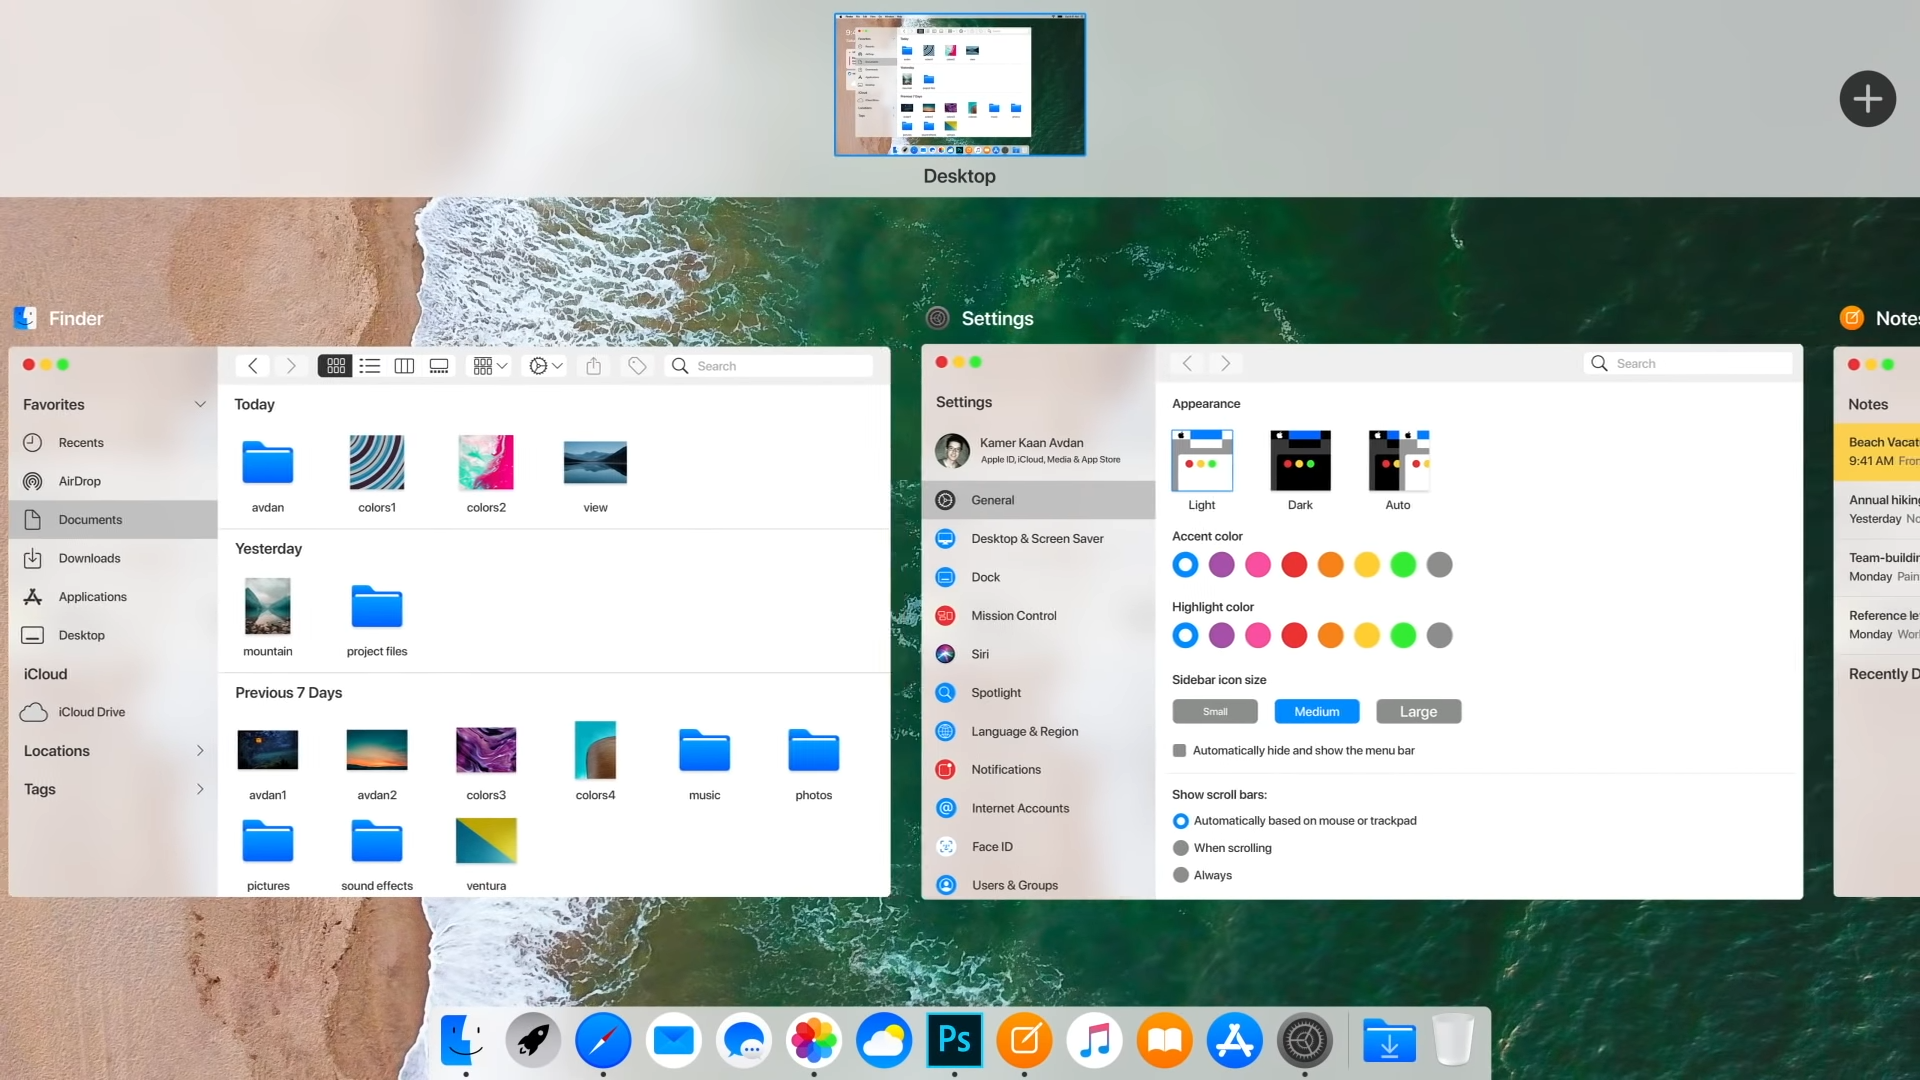The image size is (1920, 1080).
Task: Switch Finder to gallery view
Action: pos(439,366)
